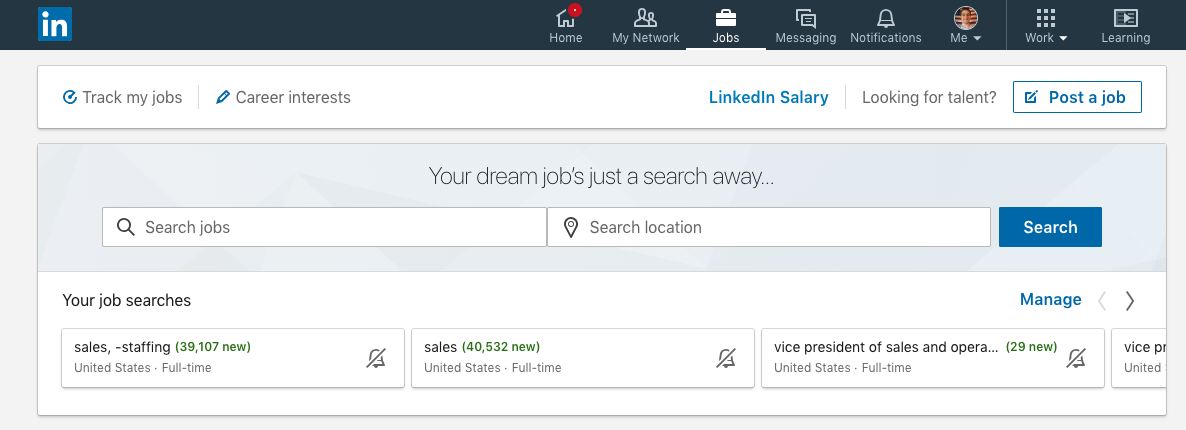The height and width of the screenshot is (430, 1186).
Task: Open the Messaging chat icon
Action: click(x=806, y=18)
